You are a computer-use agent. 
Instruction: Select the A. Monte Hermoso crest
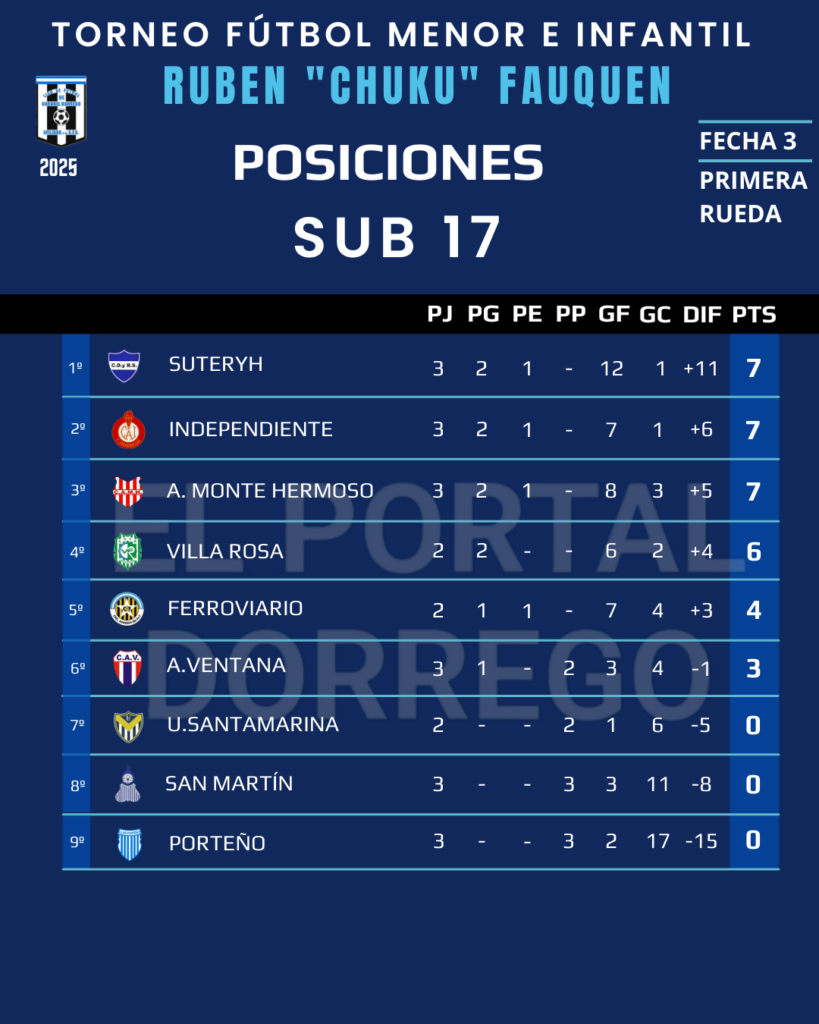point(128,490)
